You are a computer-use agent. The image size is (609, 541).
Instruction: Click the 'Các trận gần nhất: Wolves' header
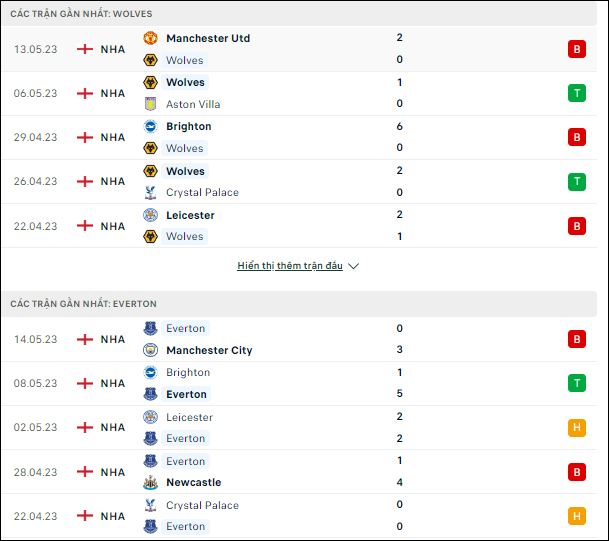[299, 14]
